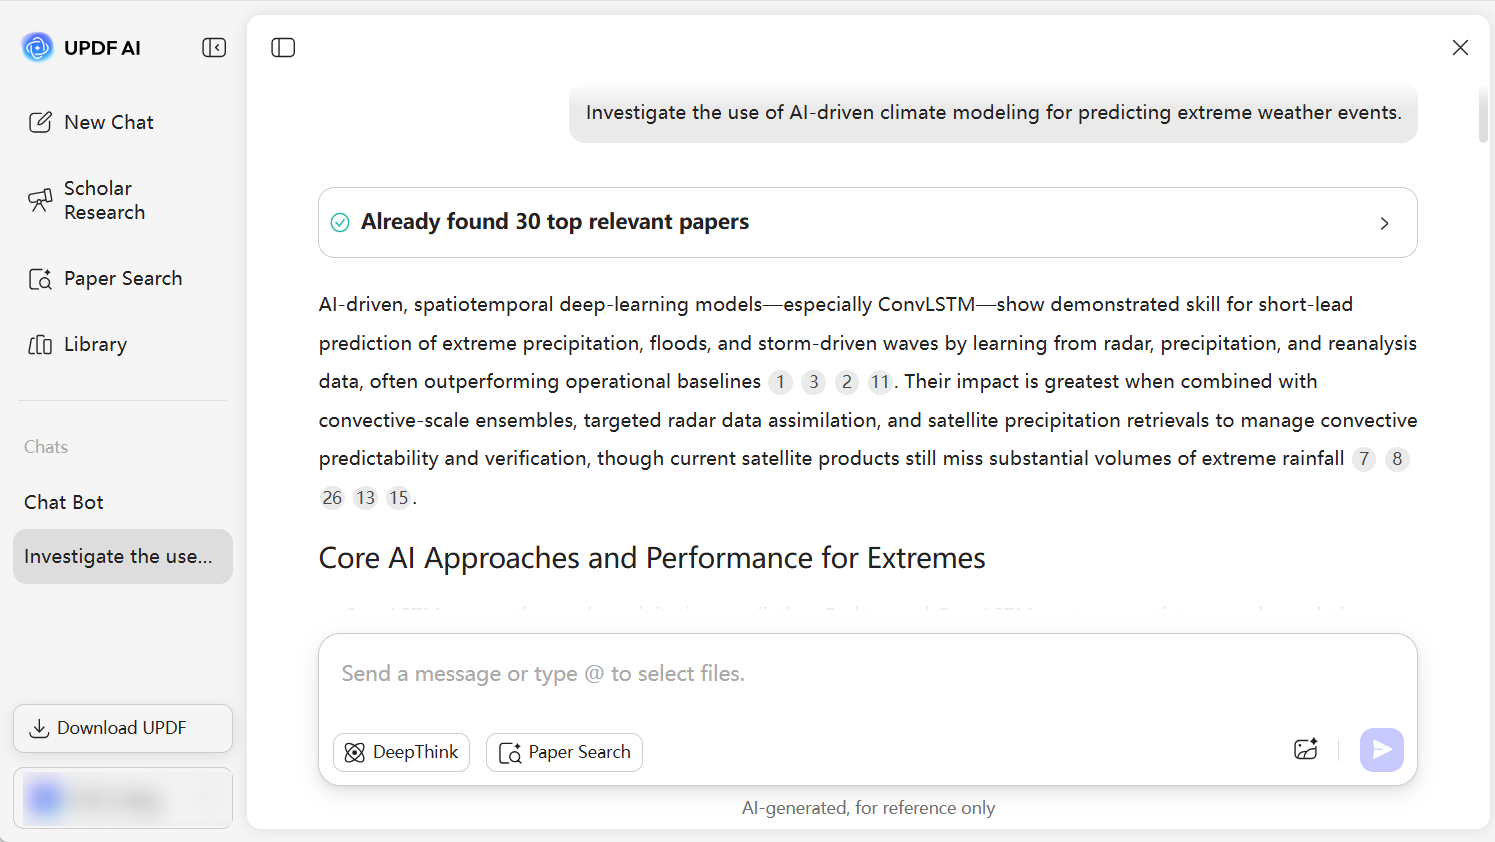This screenshot has width=1495, height=842.
Task: Close the UPDF AI window
Action: (x=1460, y=48)
